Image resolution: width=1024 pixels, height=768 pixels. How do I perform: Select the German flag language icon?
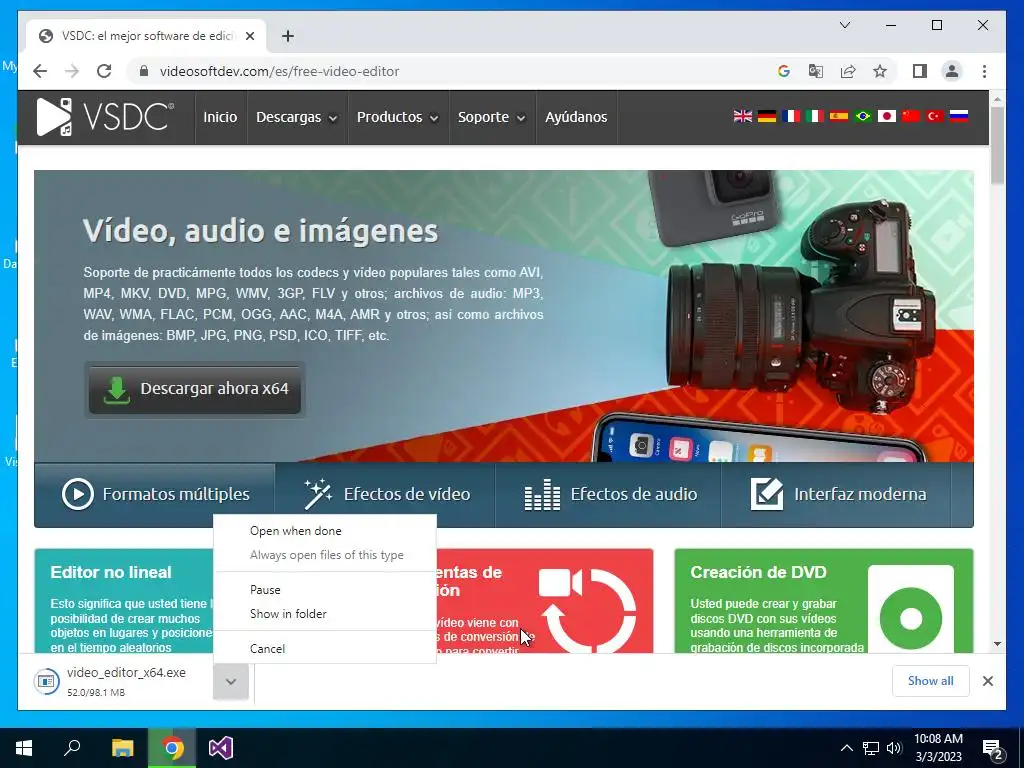coord(767,116)
